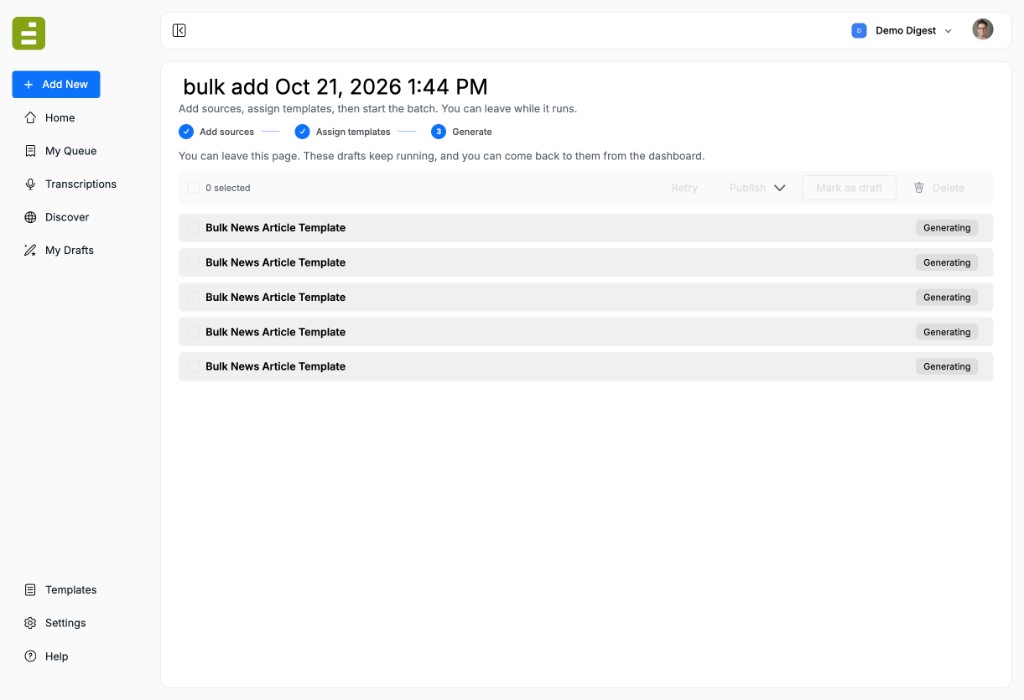The width and height of the screenshot is (1024, 700).
Task: Click the plus icon in Add New
Action: point(28,84)
